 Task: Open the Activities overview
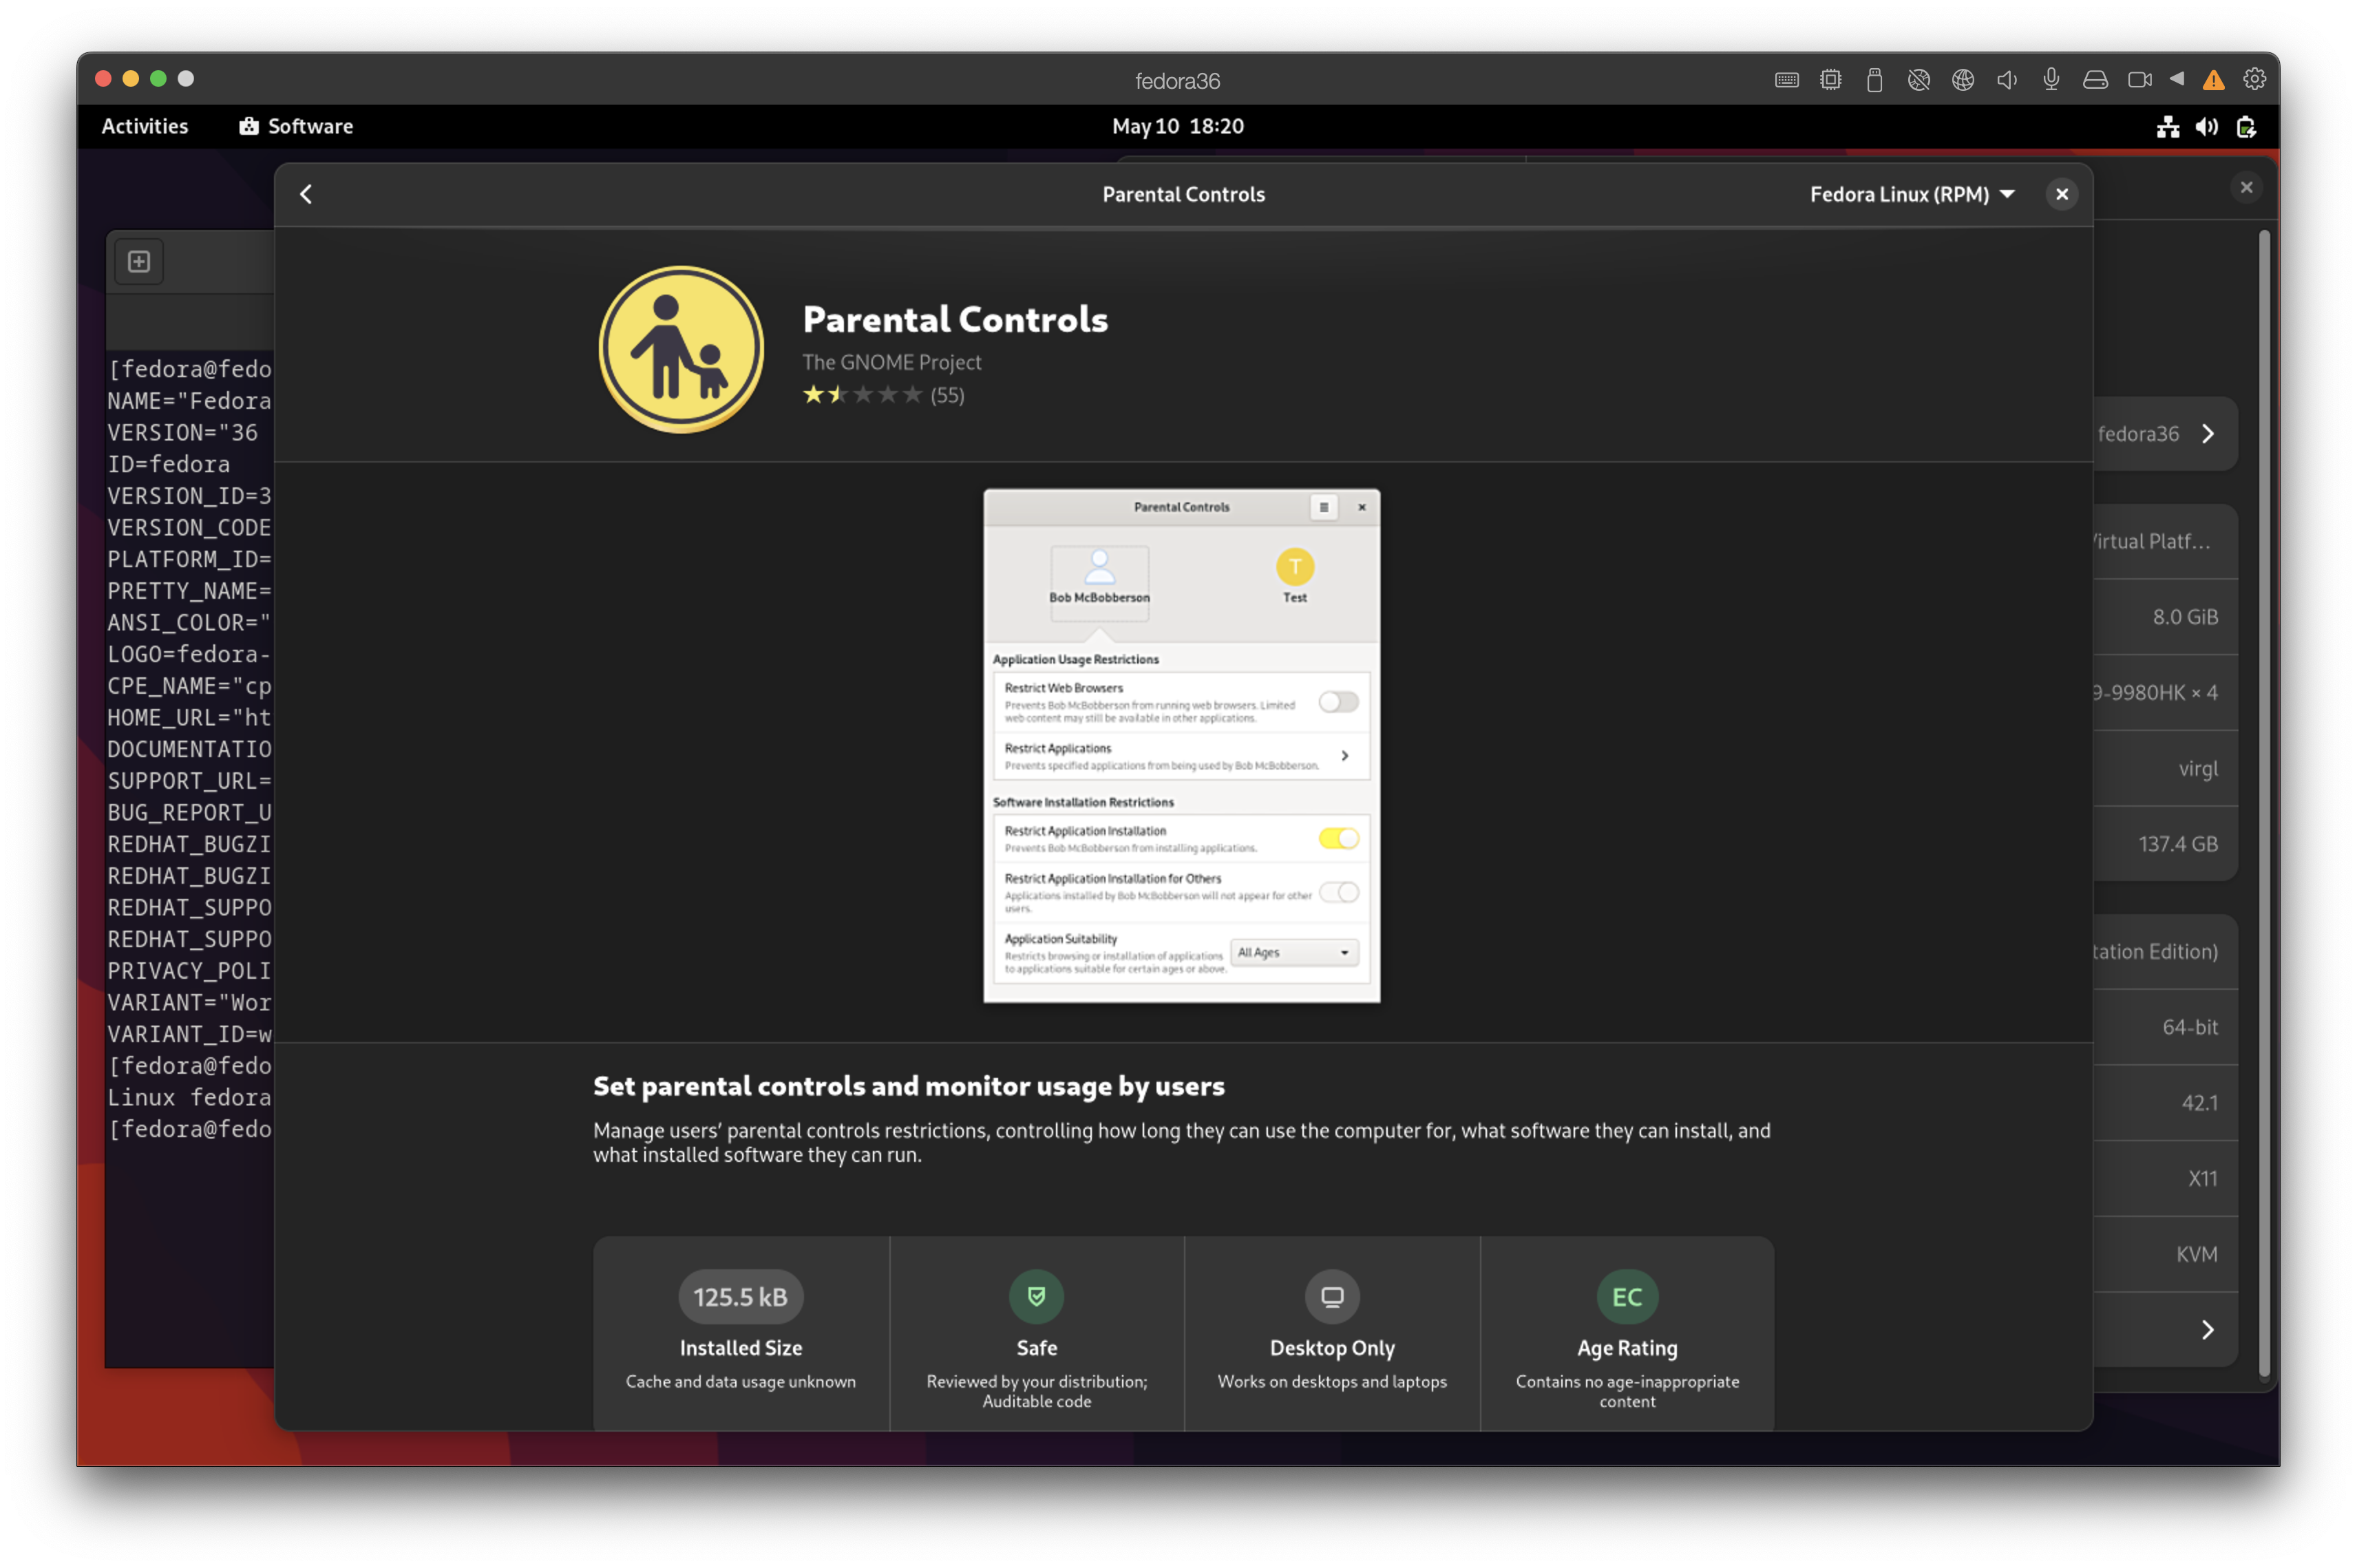[x=145, y=127]
